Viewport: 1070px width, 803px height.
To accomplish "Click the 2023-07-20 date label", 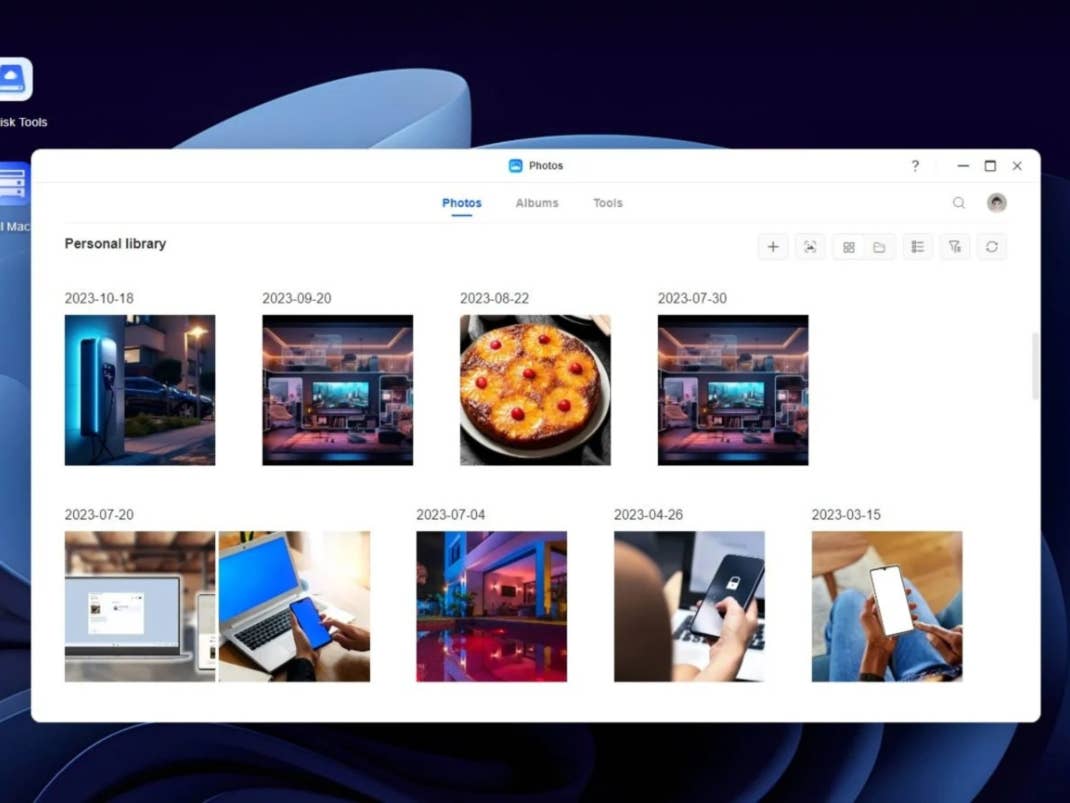I will click(x=99, y=514).
